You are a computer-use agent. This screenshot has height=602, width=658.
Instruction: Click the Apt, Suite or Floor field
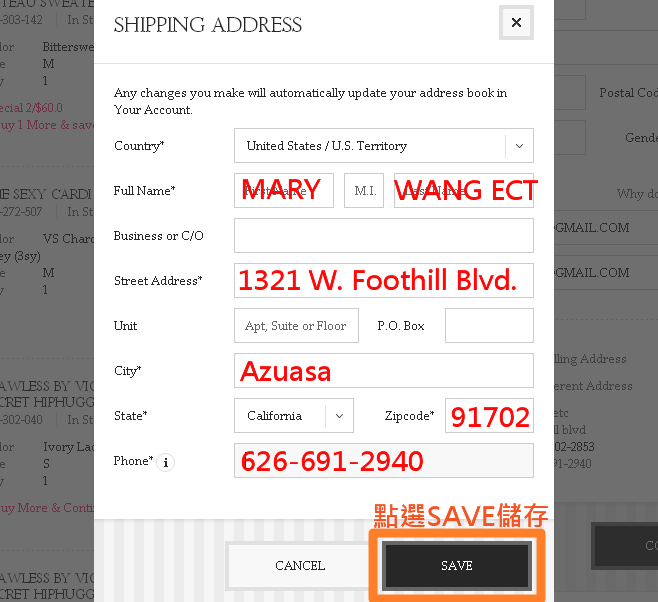(296, 326)
